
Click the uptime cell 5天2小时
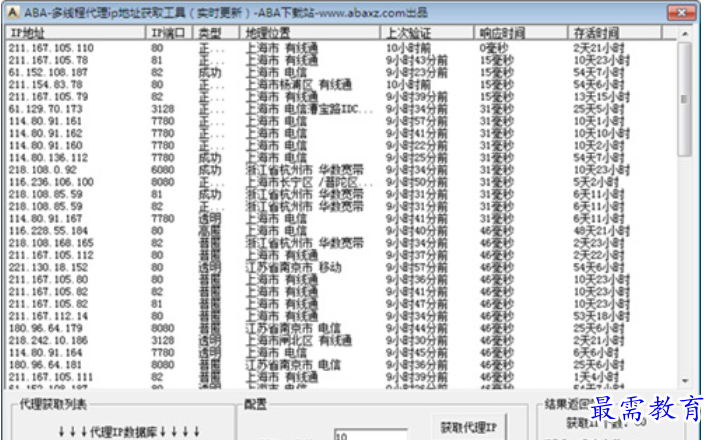pyautogui.click(x=596, y=182)
